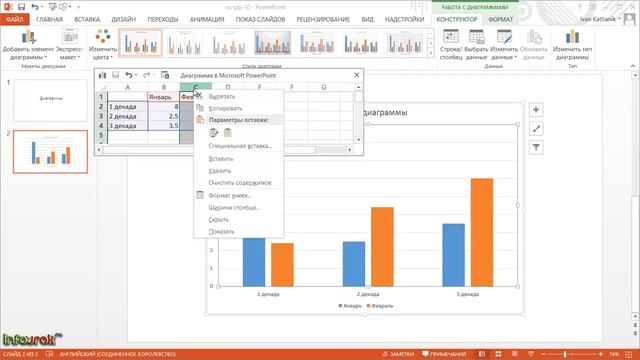The width and height of the screenshot is (640, 360).
Task: Click cell containing Январь
Action: 164,97
